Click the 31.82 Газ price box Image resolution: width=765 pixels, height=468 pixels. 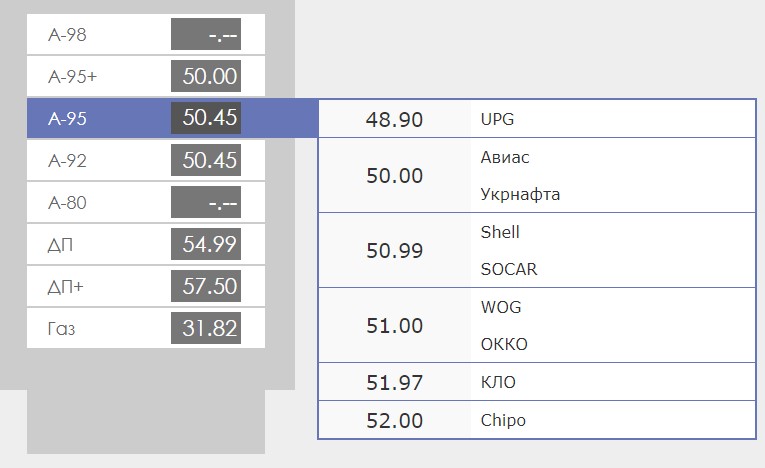coord(206,328)
